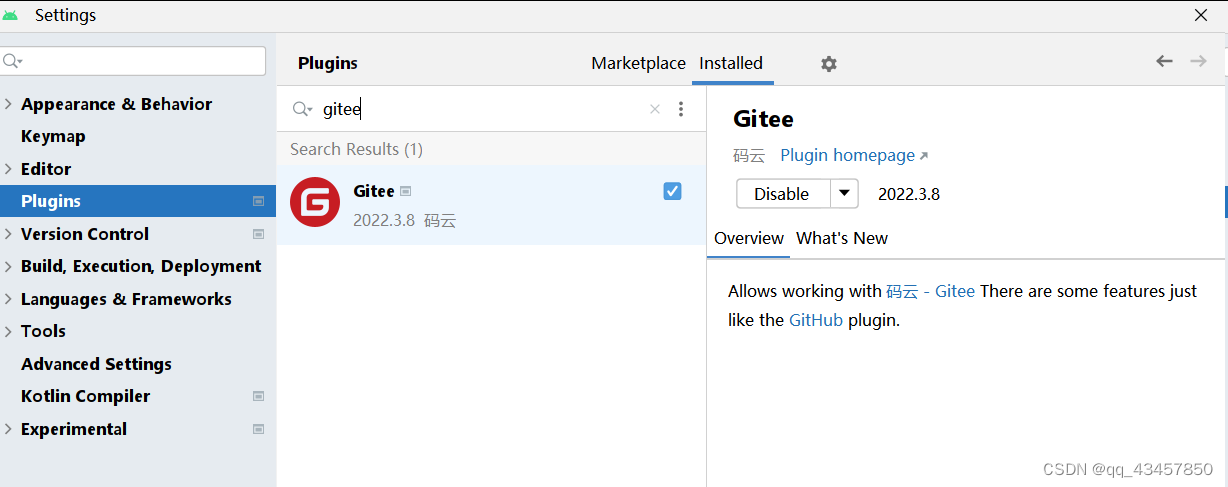This screenshot has width=1228, height=487.
Task: Clear the gitee search text
Action: tap(655, 109)
